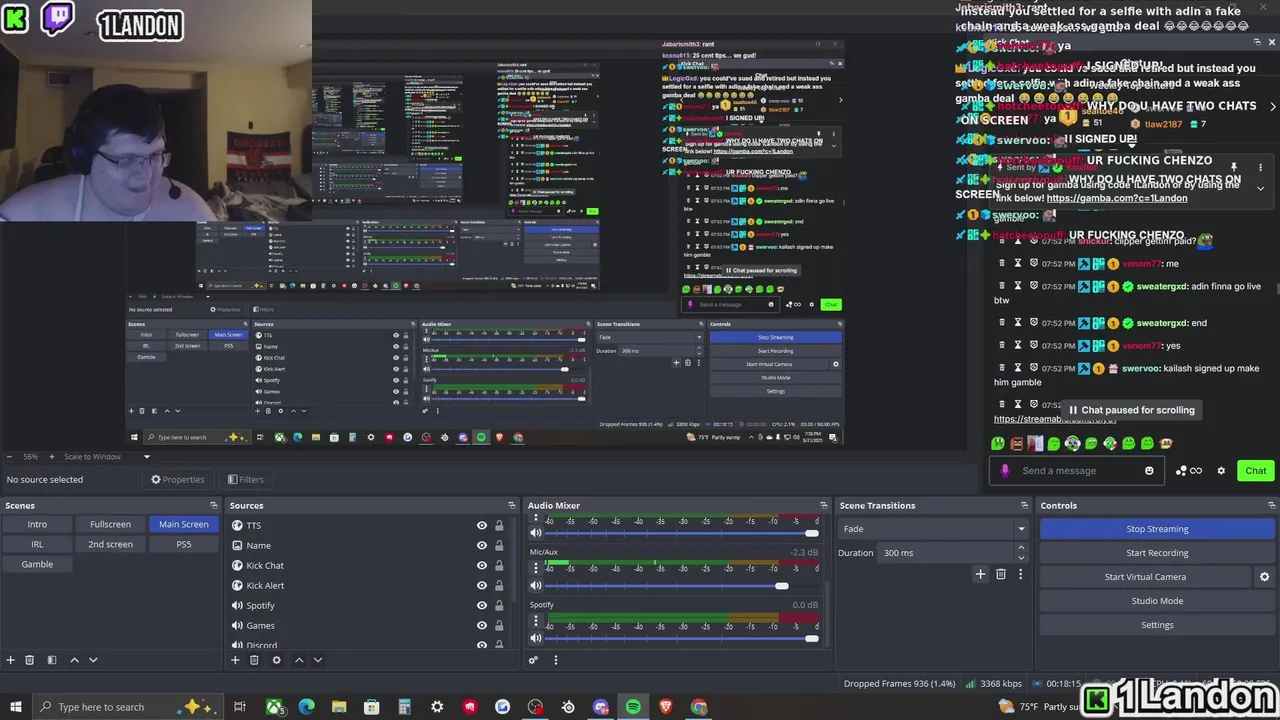Hide the Games source
Screen dimensions: 1280x720
tap(482, 626)
